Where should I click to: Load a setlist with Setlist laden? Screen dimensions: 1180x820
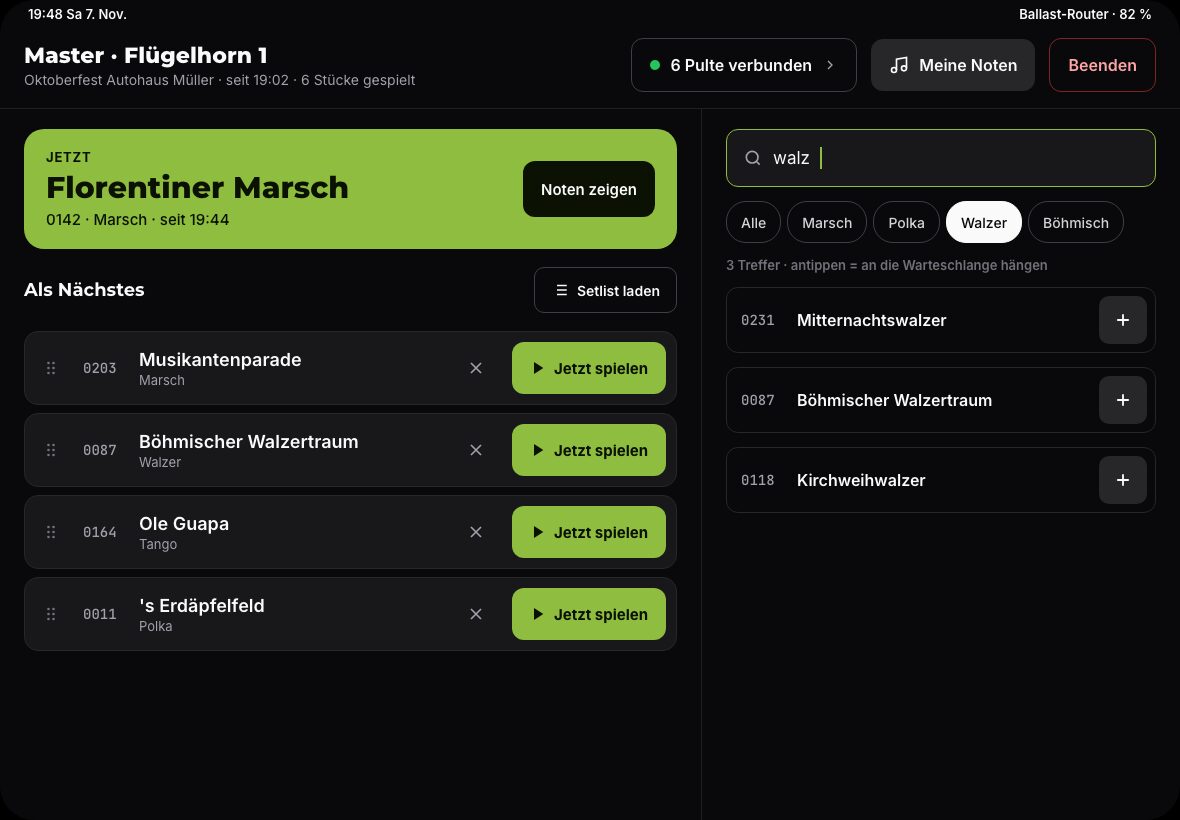point(605,290)
